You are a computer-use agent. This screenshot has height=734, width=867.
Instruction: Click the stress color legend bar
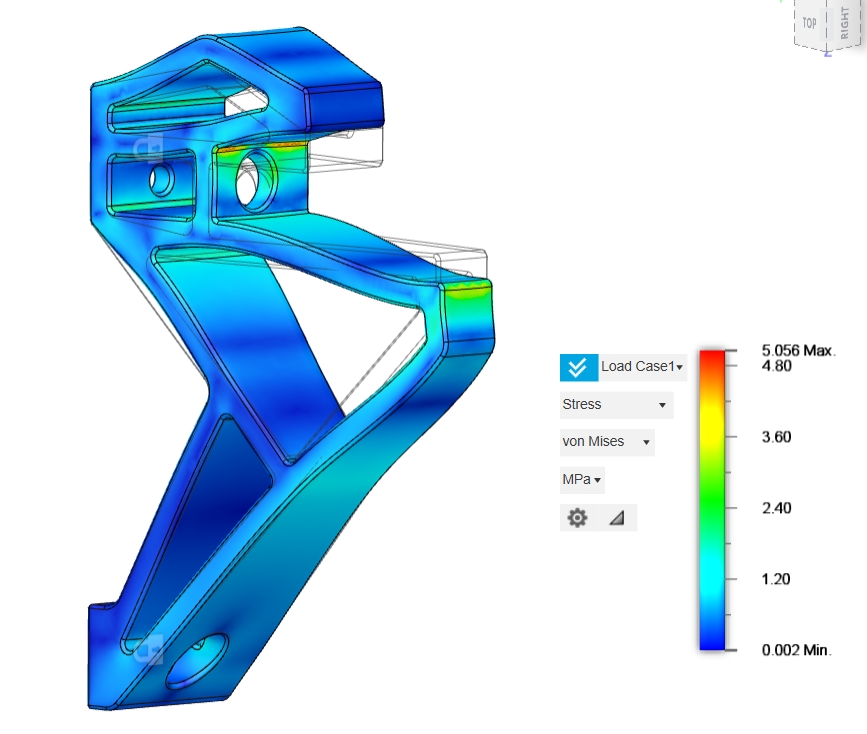tap(712, 500)
